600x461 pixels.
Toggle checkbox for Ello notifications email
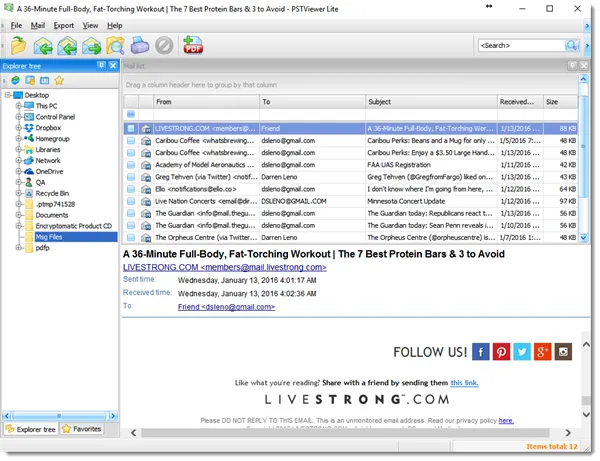pos(131,189)
